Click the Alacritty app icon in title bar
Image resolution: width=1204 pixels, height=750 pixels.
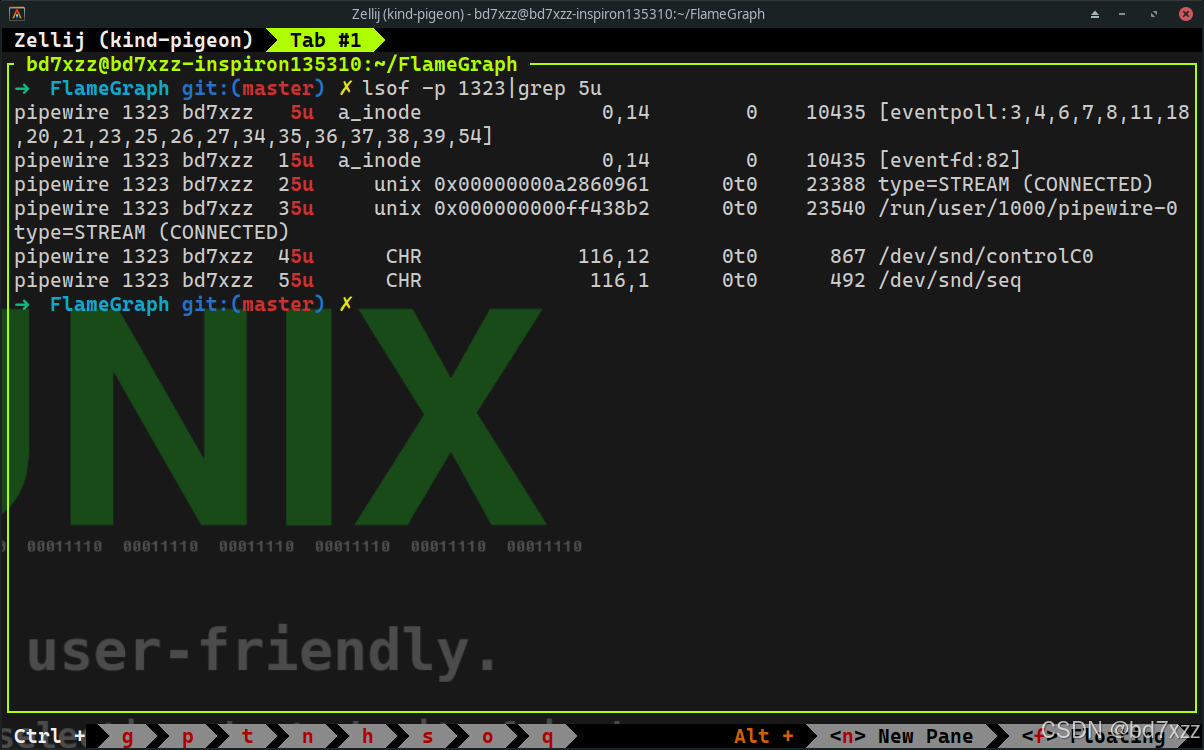(x=16, y=14)
